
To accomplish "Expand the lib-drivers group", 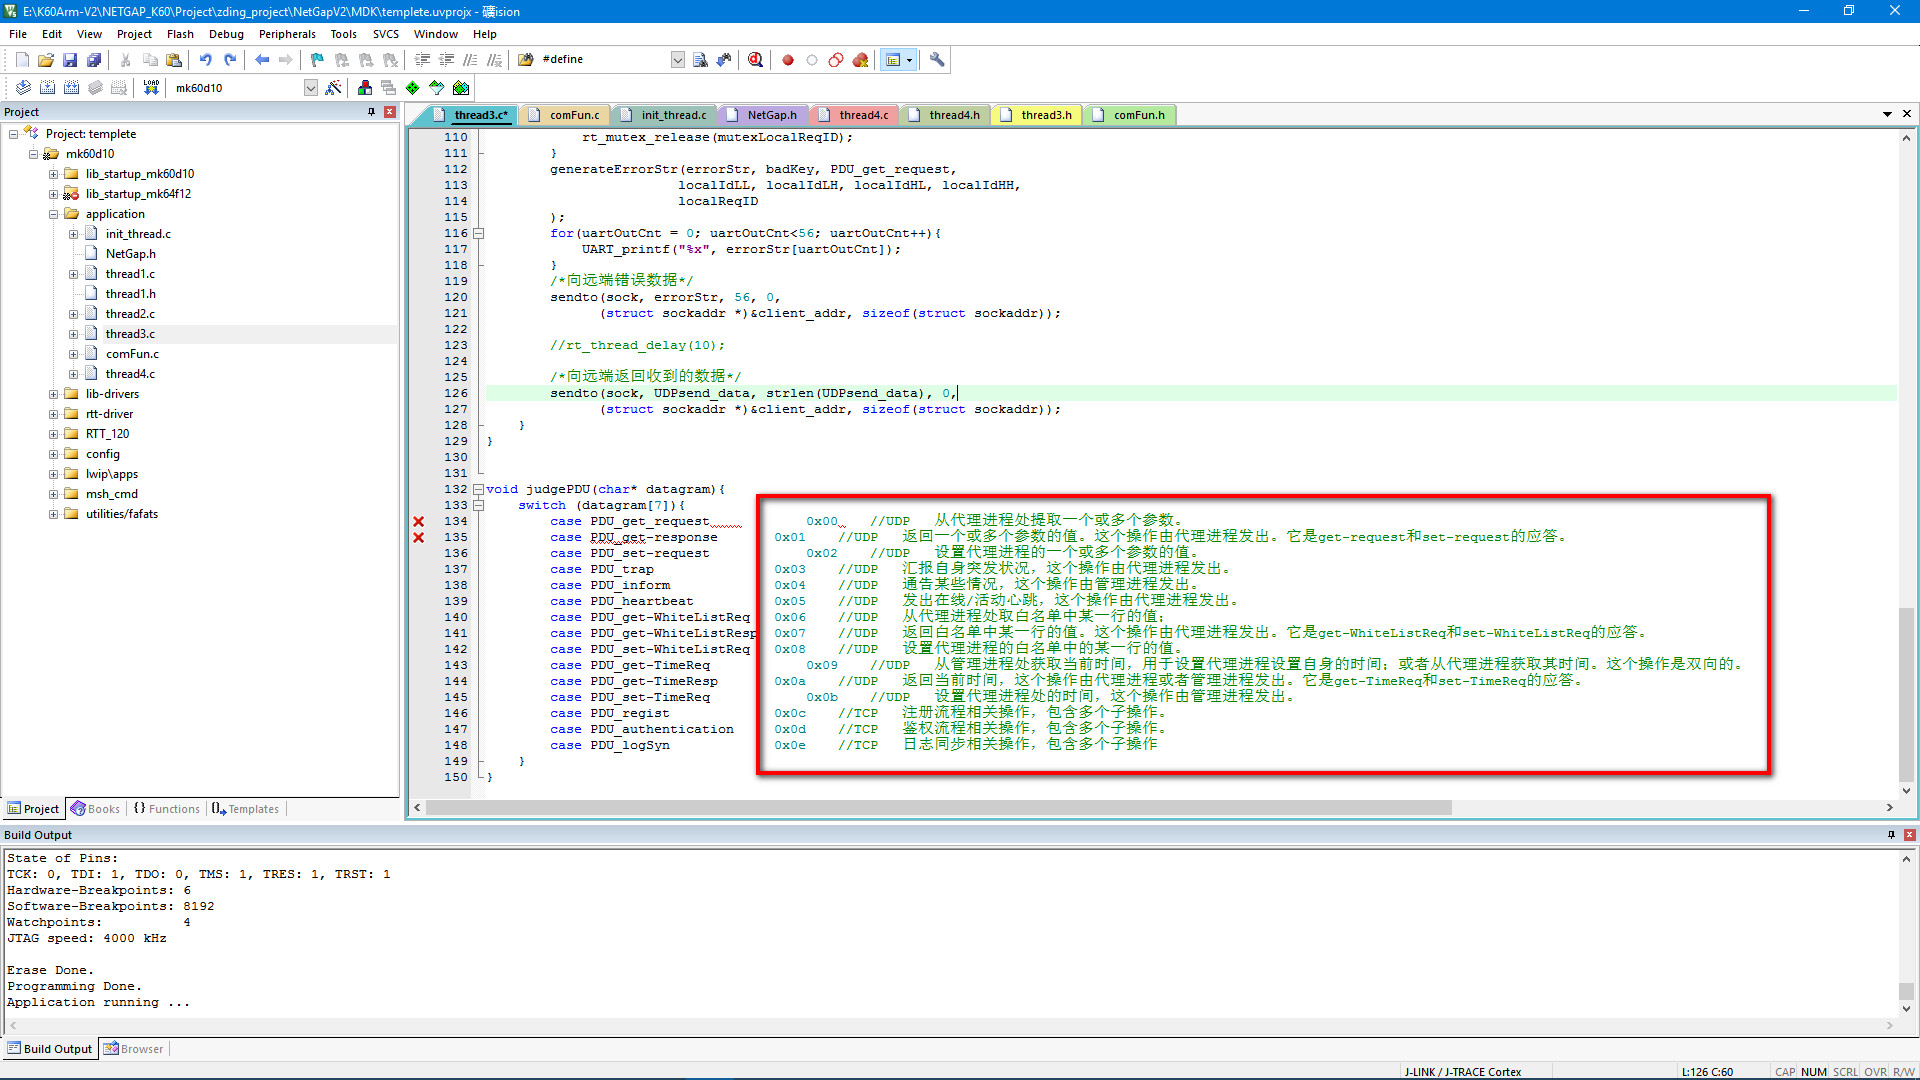I will tap(54, 394).
